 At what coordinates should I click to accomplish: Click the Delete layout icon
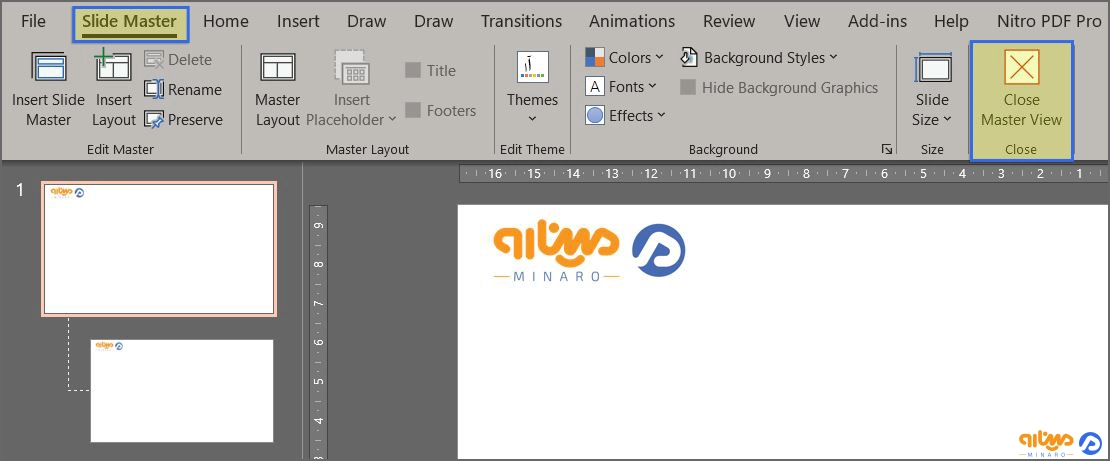(x=154, y=59)
